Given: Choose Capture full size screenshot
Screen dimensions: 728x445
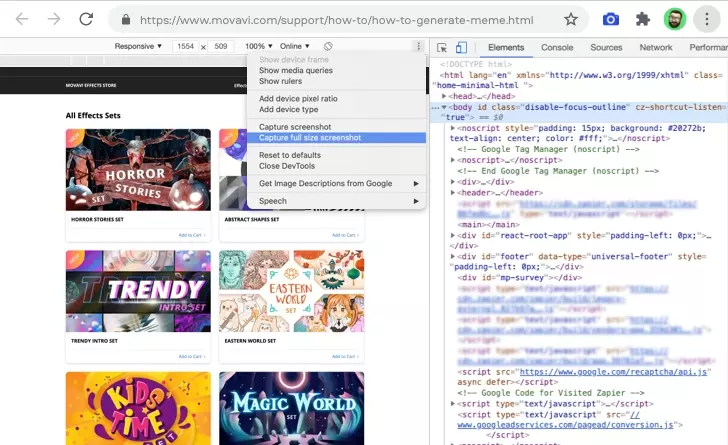Looking at the screenshot, I should (x=336, y=137).
